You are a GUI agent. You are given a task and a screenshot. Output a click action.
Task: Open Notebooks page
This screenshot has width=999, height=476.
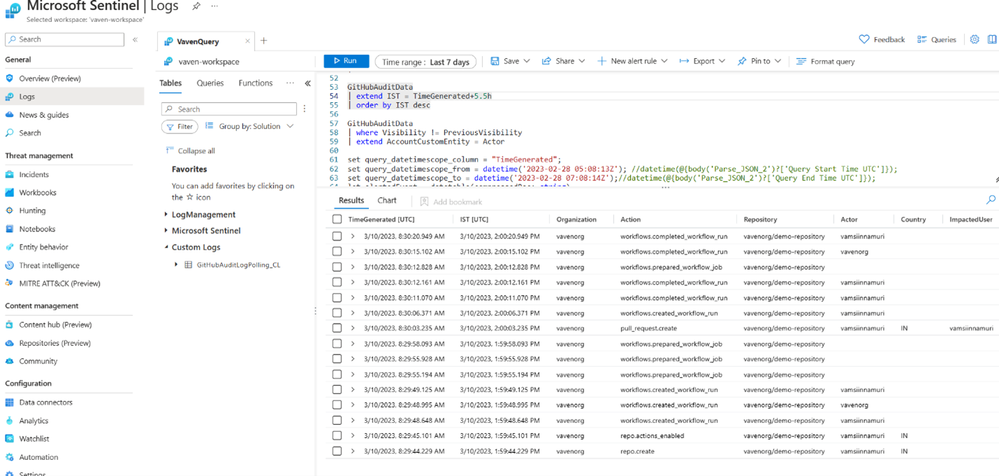(37, 229)
